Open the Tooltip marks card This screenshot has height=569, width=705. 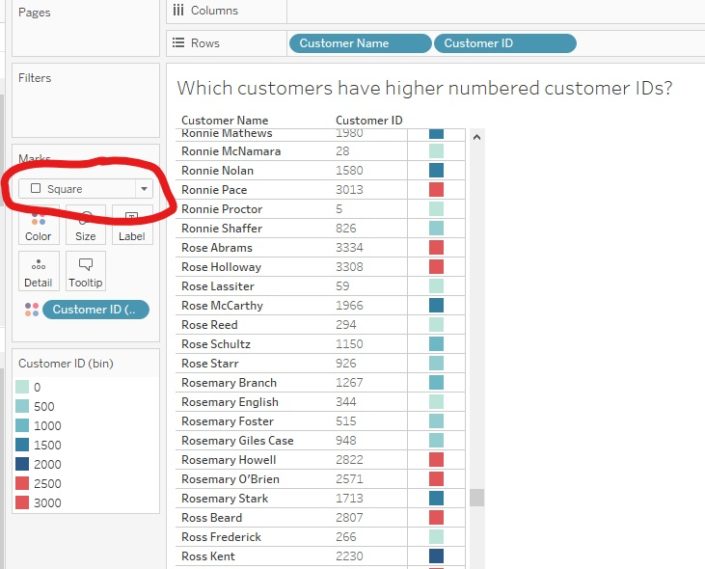pyautogui.click(x=85, y=271)
